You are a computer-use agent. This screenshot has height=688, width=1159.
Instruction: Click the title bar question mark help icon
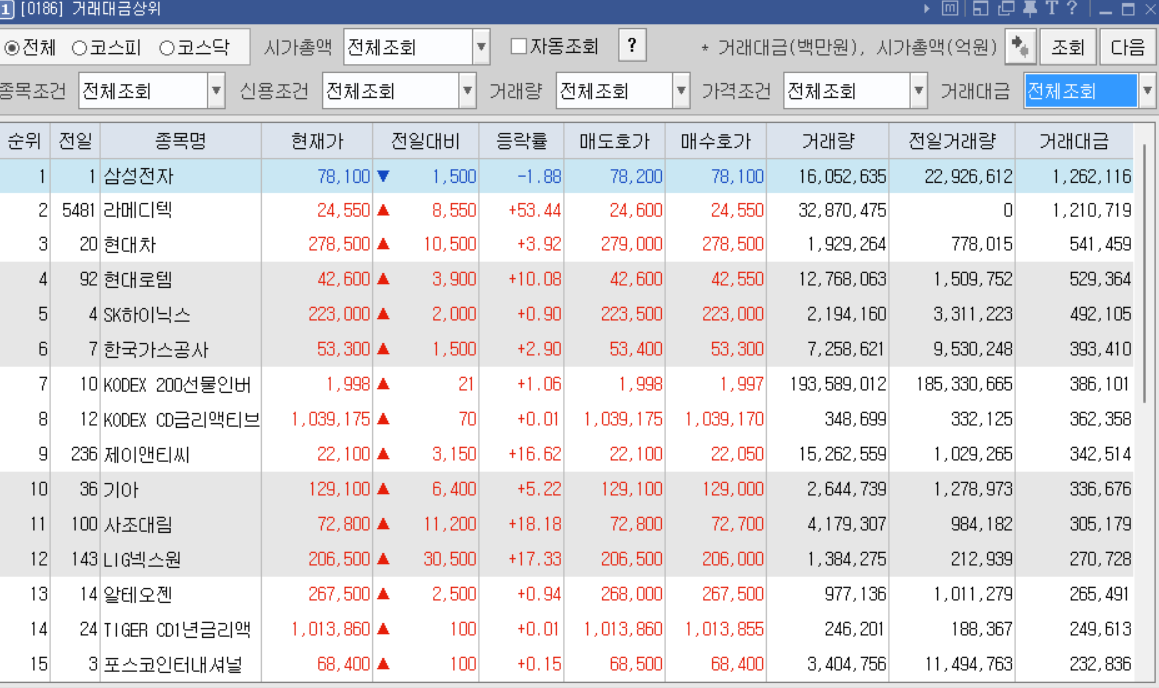click(x=1072, y=9)
